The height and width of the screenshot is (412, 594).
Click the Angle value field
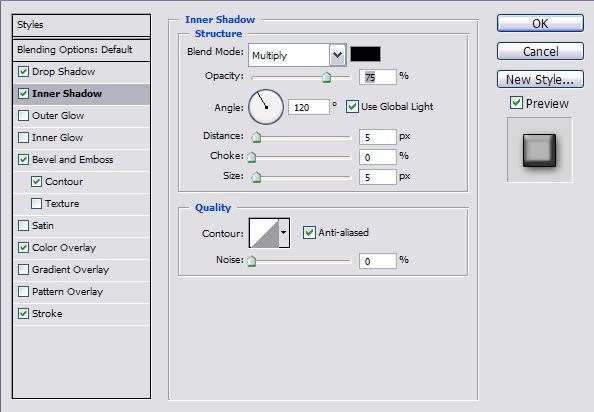(x=309, y=107)
